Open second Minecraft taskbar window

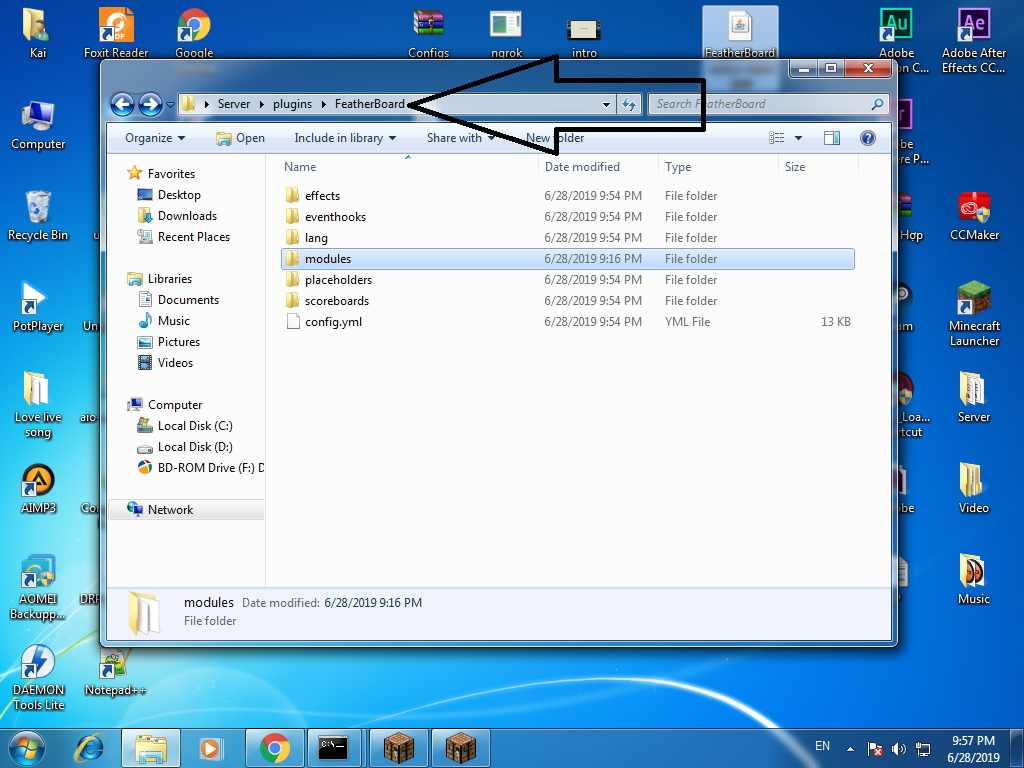[x=460, y=748]
